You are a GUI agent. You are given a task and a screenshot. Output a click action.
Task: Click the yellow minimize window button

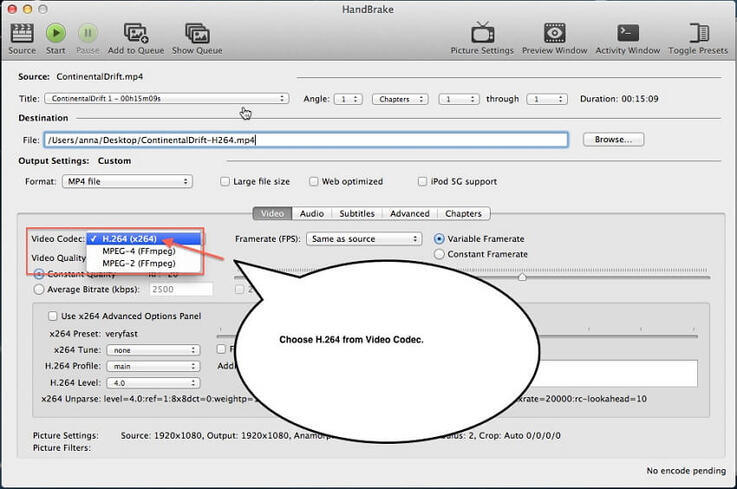point(27,9)
